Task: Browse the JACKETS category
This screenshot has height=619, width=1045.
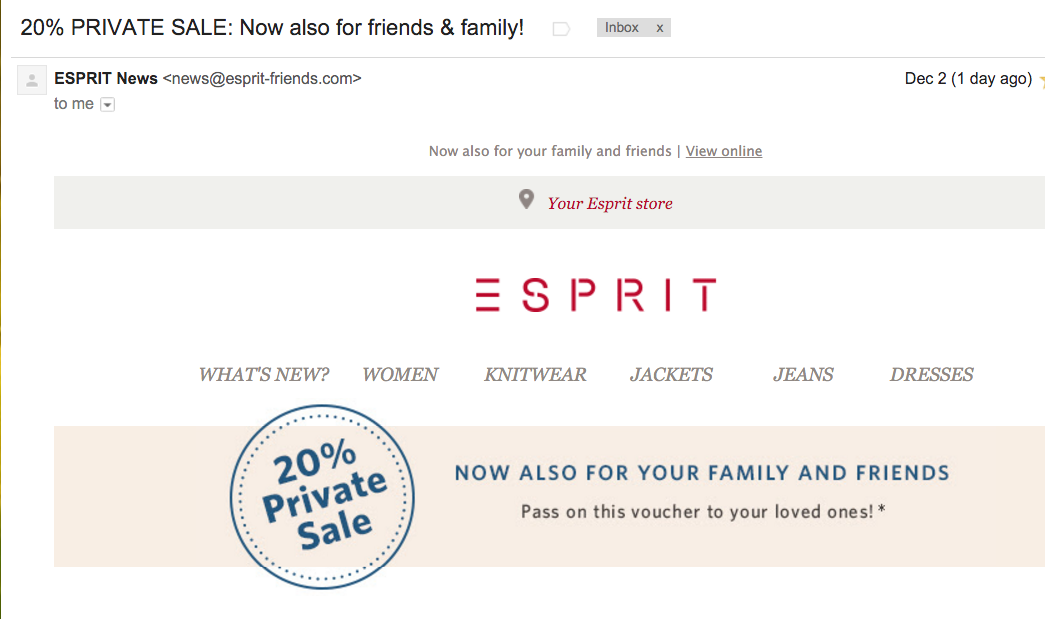Action: [671, 375]
